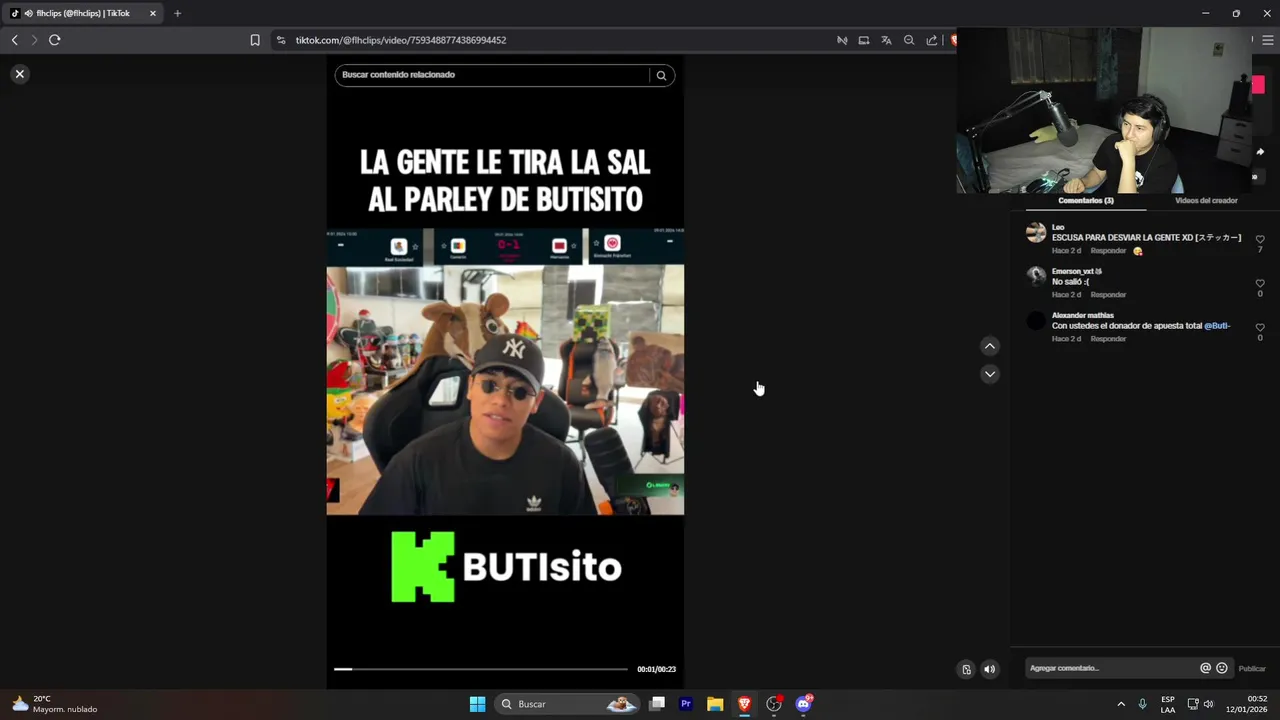Click the Publicar button
The image size is (1280, 720).
click(1252, 668)
